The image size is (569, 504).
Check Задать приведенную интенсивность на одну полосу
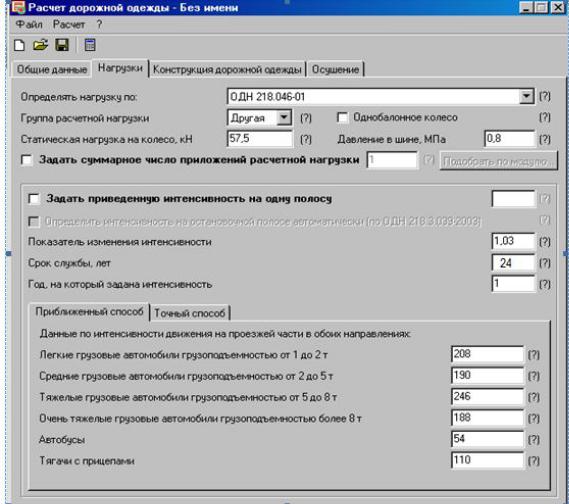pyautogui.click(x=34, y=199)
